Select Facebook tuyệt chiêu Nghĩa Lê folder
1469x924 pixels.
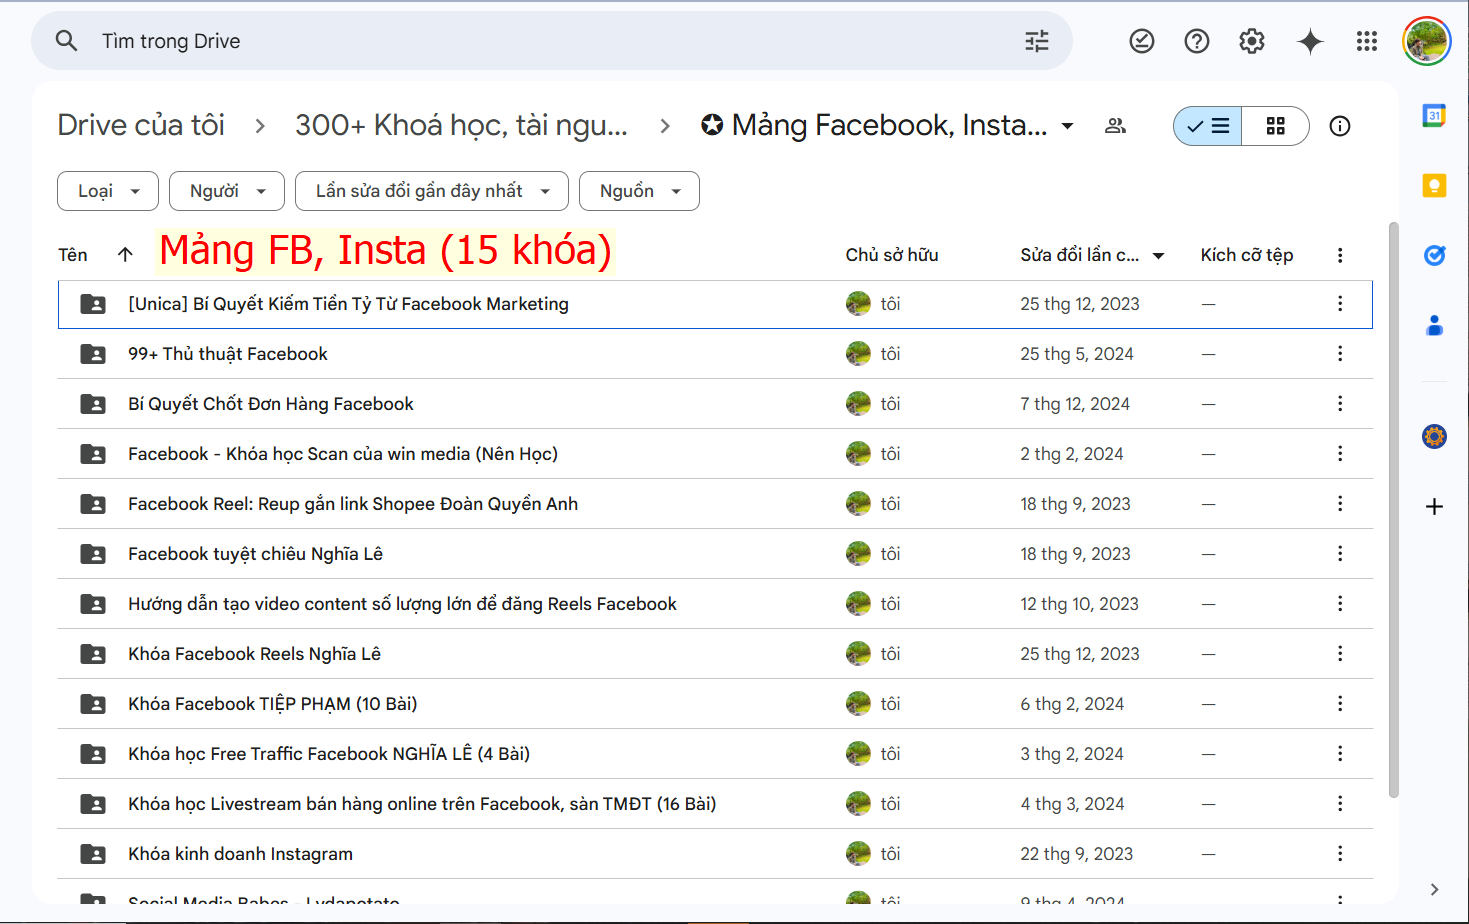pos(715,554)
